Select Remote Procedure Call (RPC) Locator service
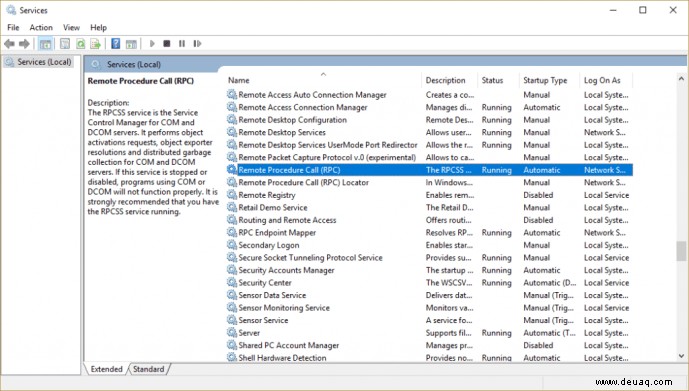689x391 pixels. (x=303, y=182)
